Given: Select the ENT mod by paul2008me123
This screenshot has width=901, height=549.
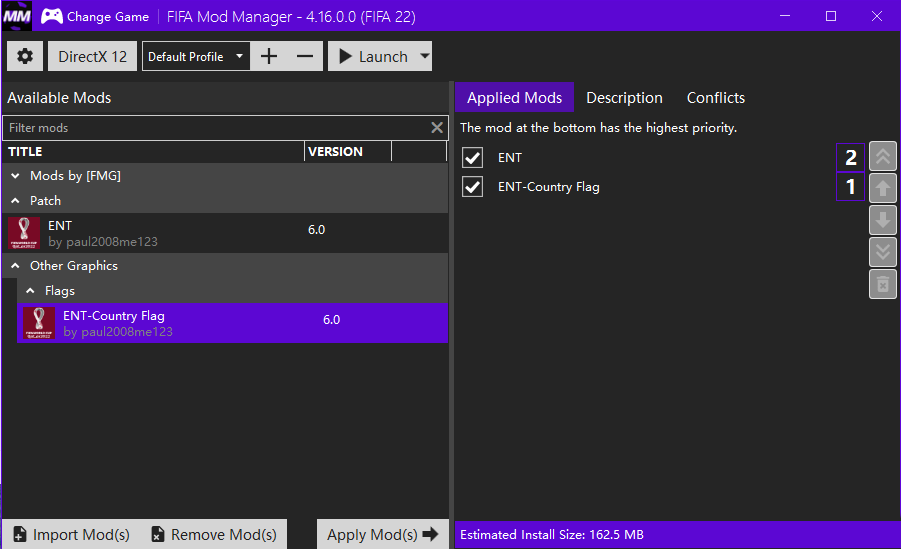Looking at the screenshot, I should click(225, 233).
